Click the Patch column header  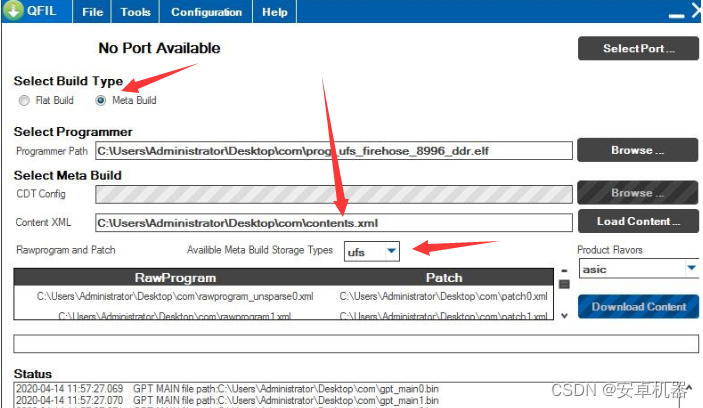pos(444,278)
